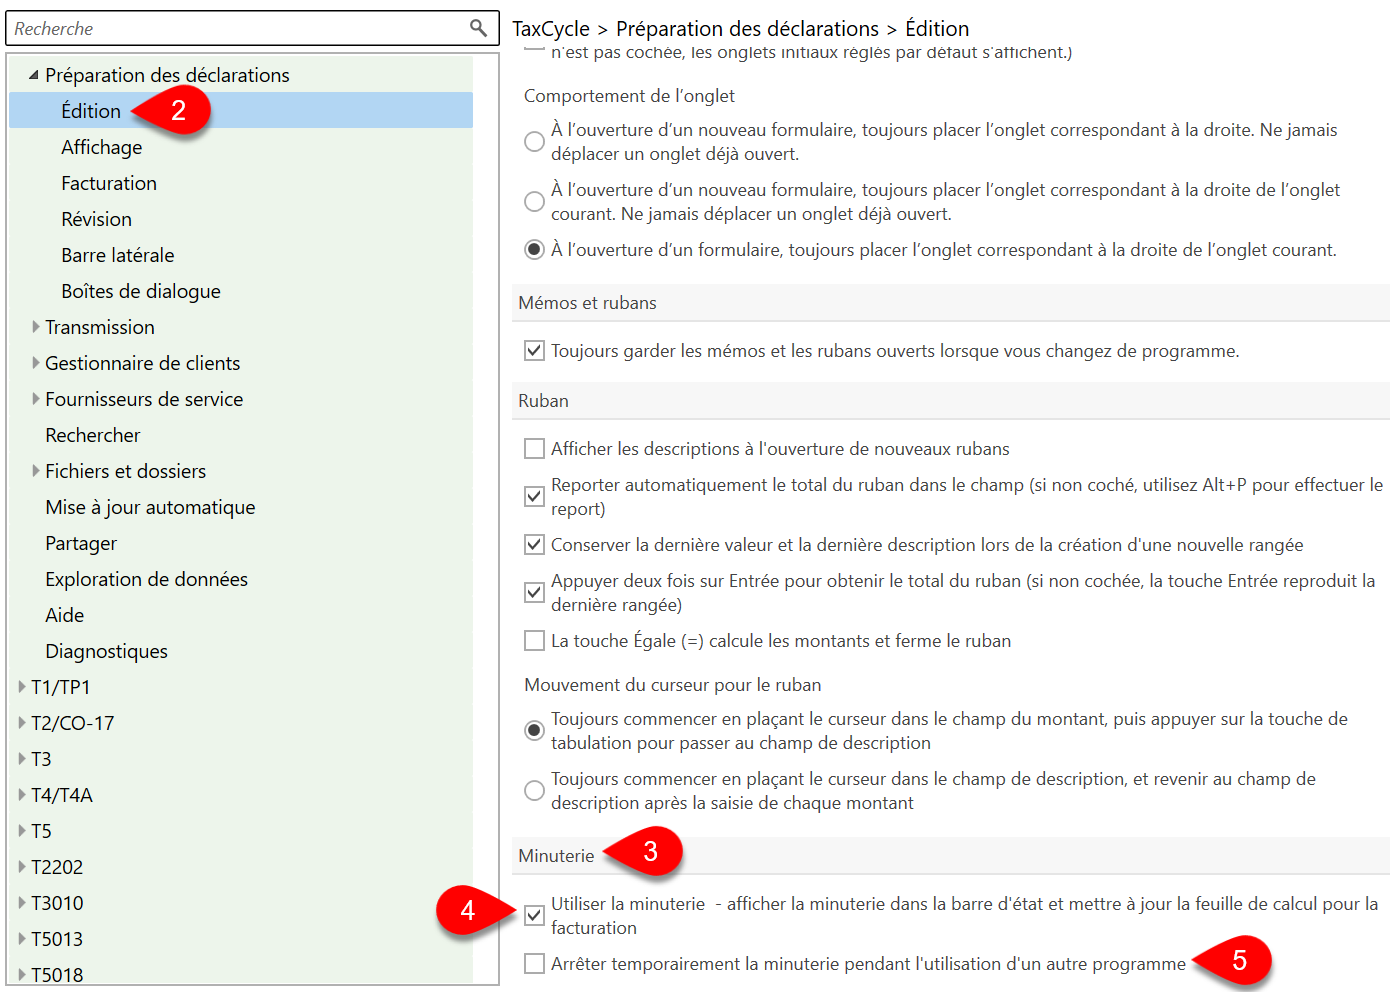Click the Mouvement du curseur pour le ruban label
This screenshot has height=992, width=1390.
pyautogui.click(x=672, y=685)
